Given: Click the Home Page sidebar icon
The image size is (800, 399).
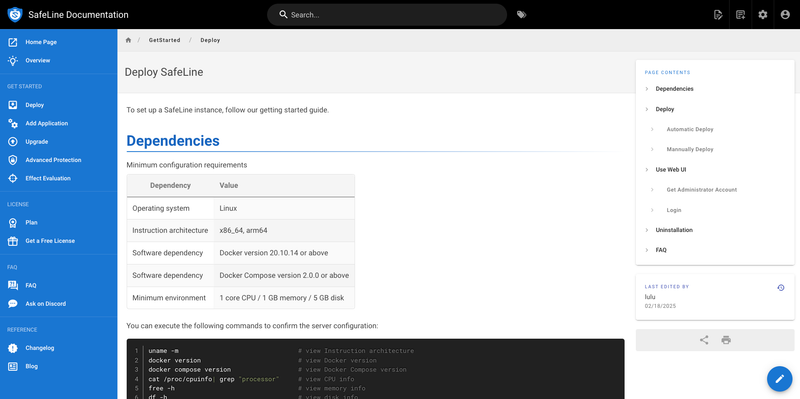Looking at the screenshot, I should tap(13, 42).
